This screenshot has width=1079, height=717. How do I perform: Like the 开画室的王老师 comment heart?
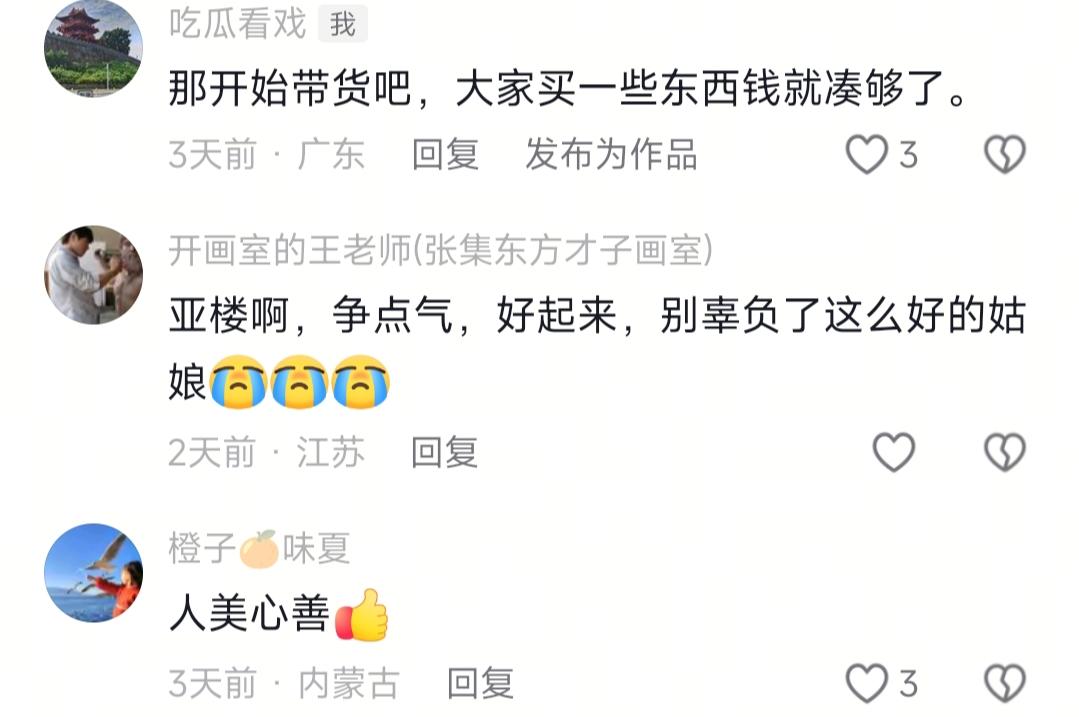(x=893, y=452)
